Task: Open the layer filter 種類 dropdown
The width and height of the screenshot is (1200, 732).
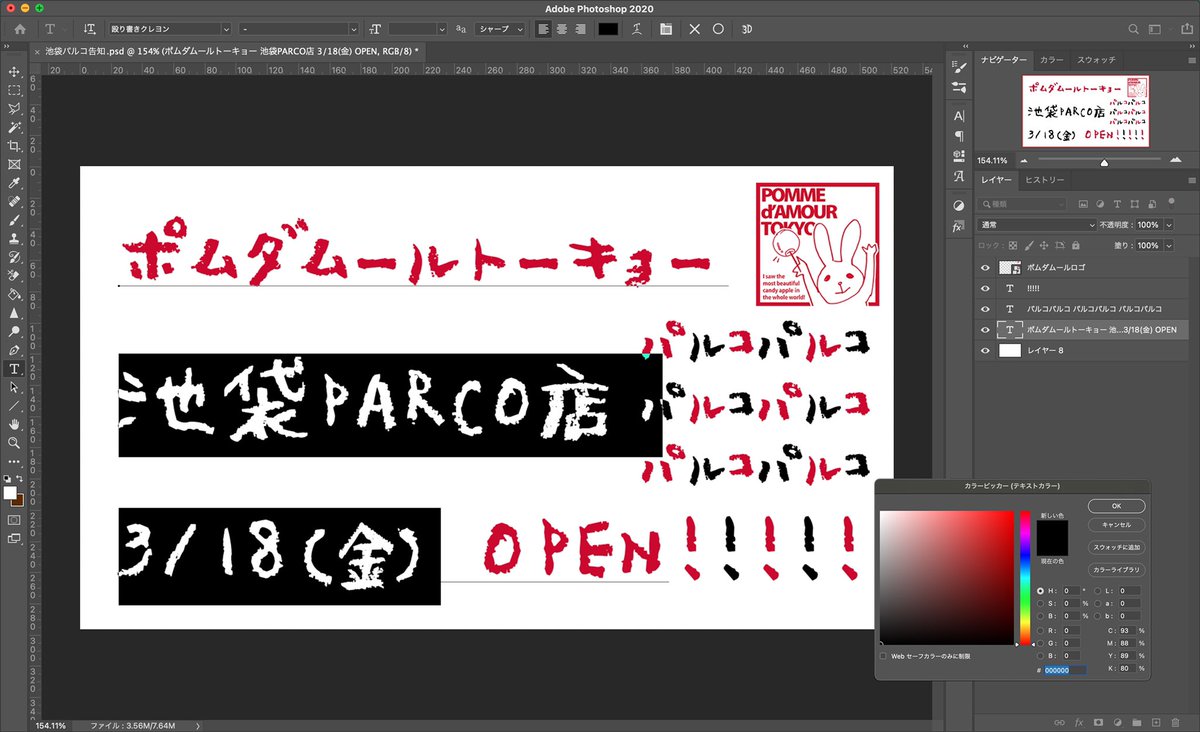Action: point(1022,204)
